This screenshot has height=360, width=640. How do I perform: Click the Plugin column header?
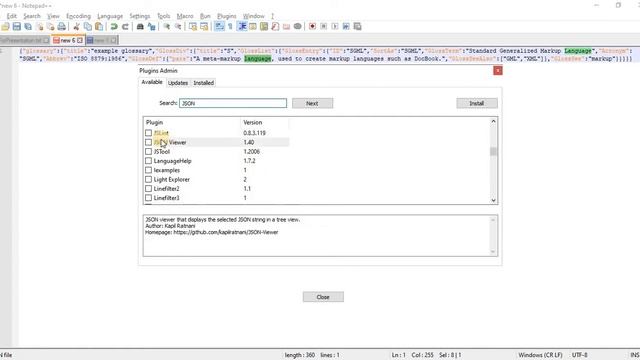(x=192, y=122)
